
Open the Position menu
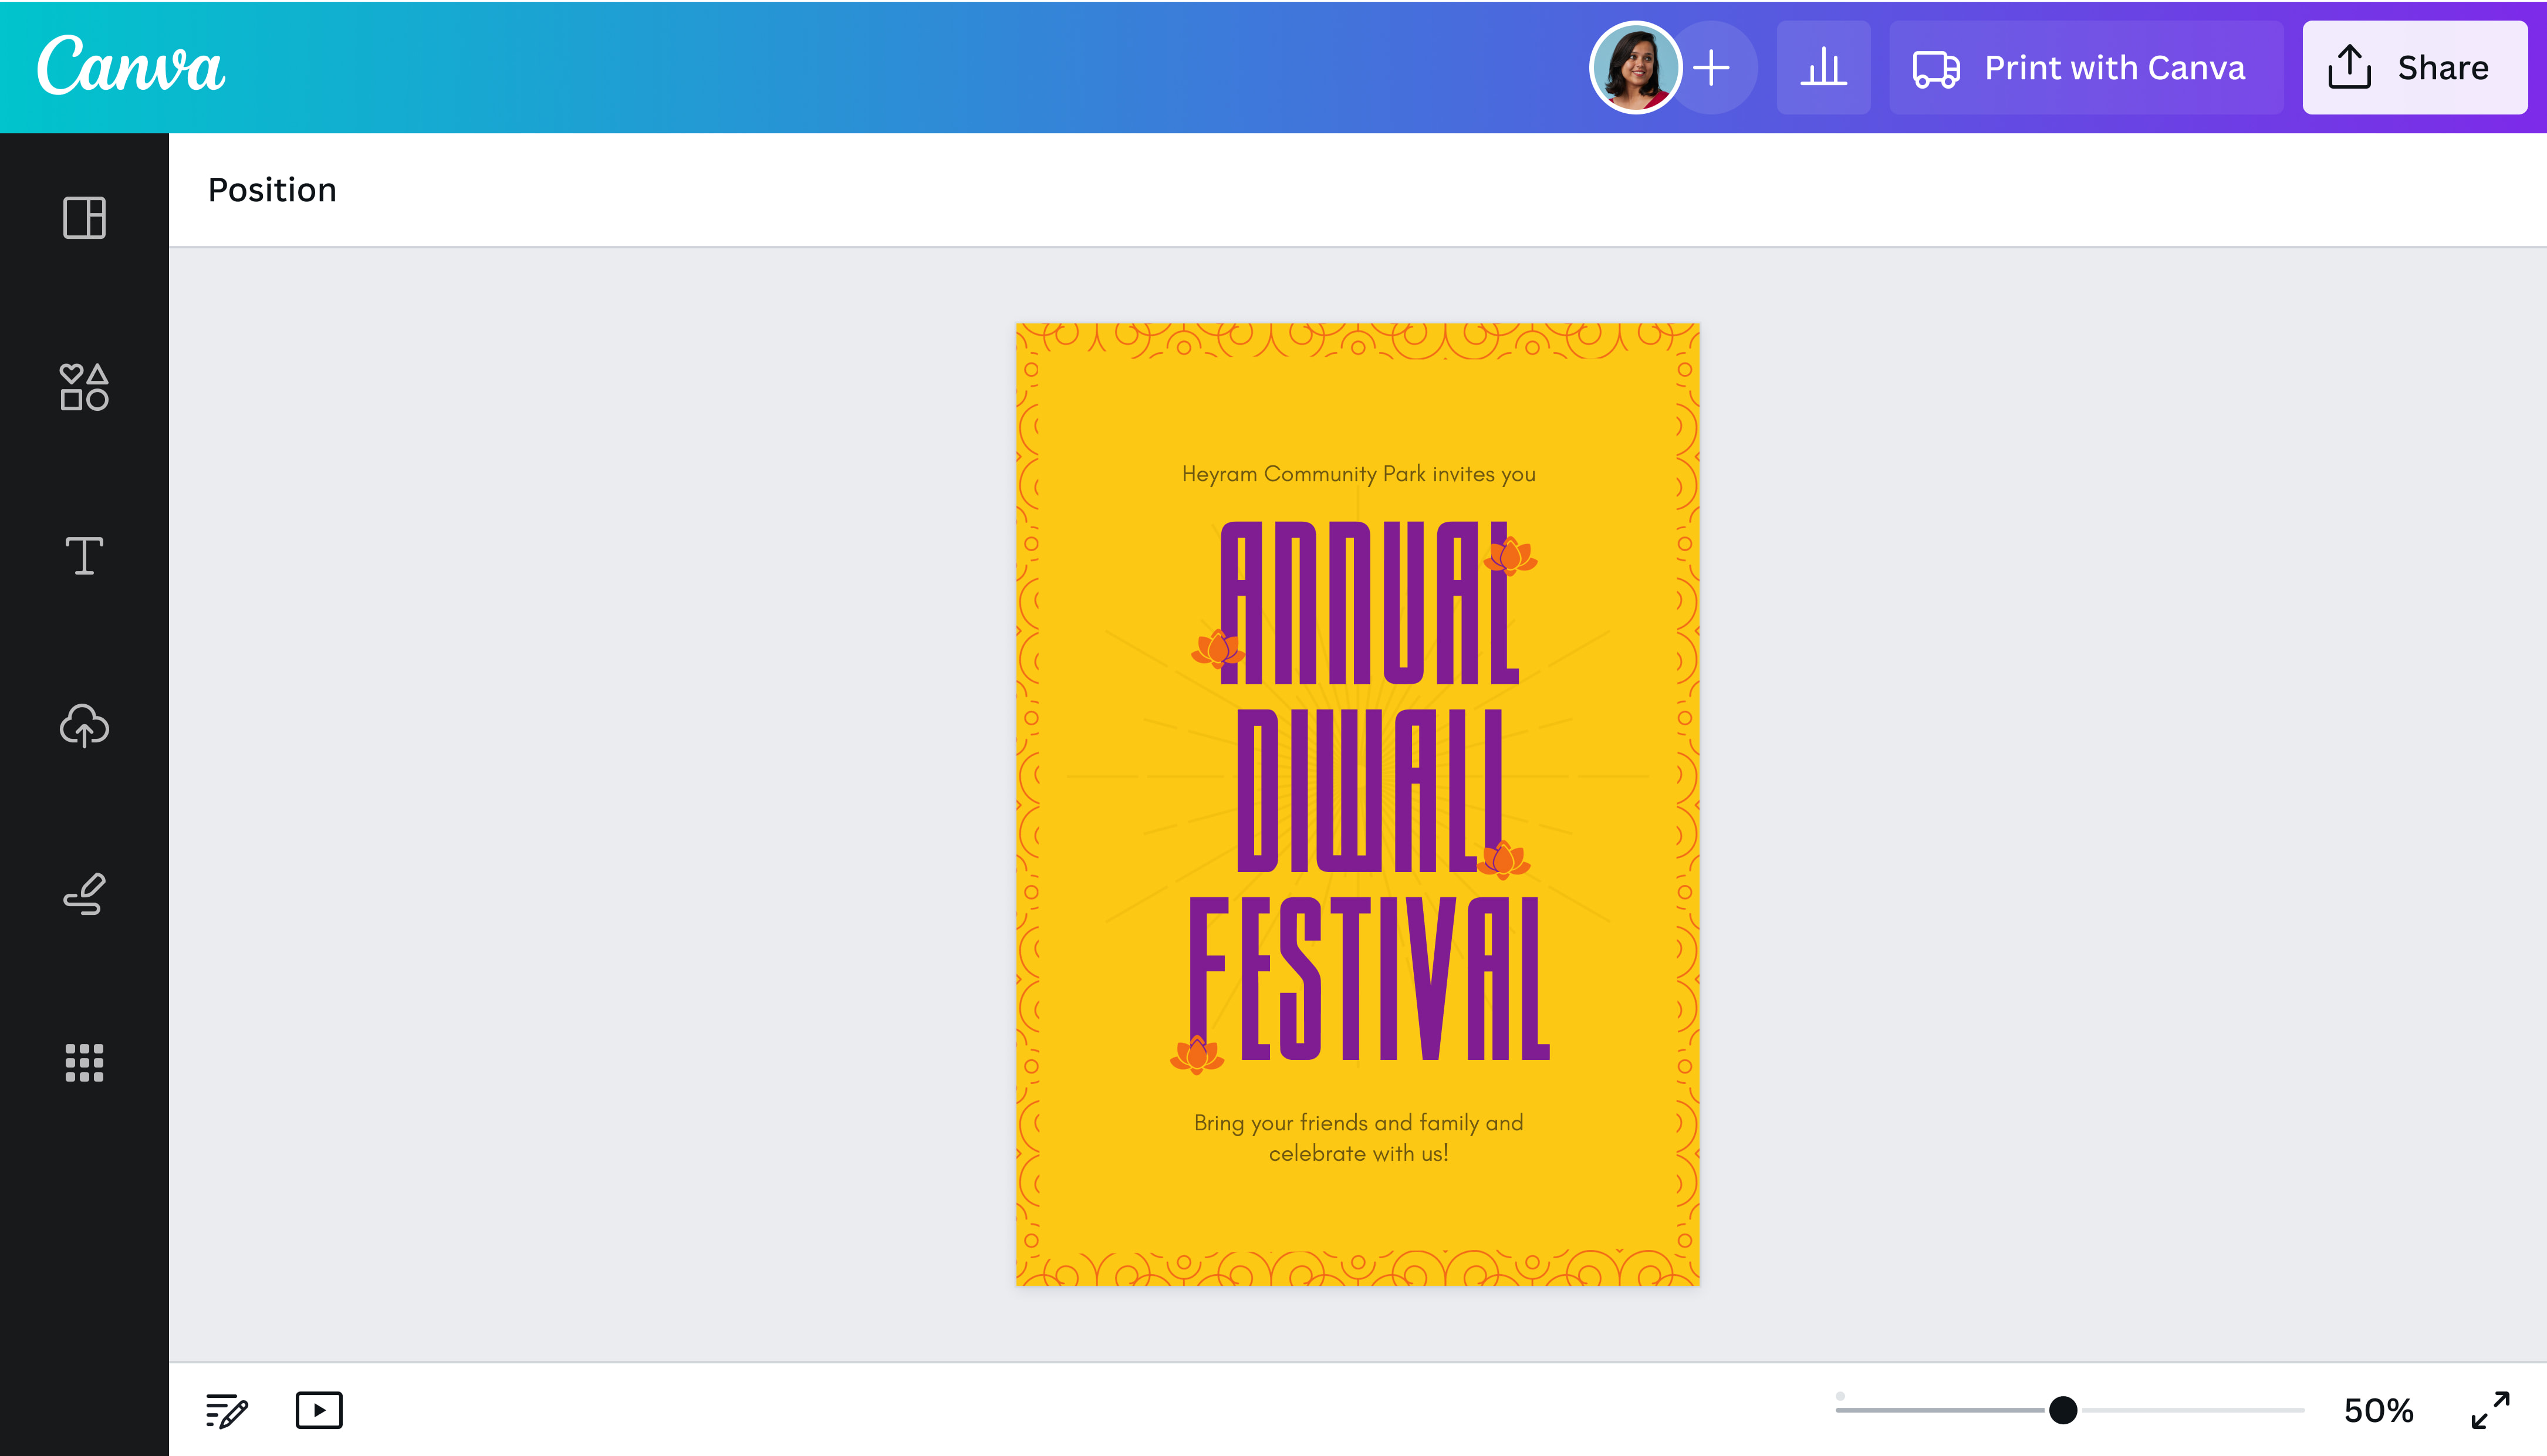coord(272,190)
